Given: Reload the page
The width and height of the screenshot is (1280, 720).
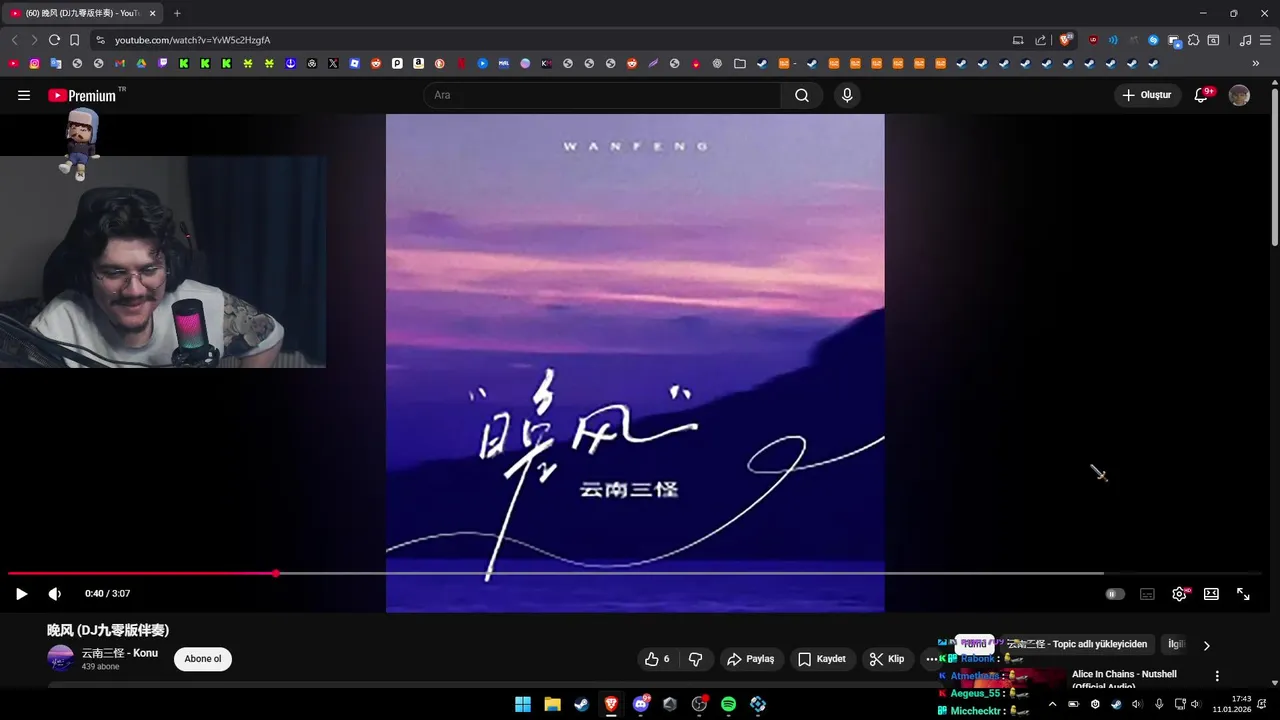Looking at the screenshot, I should click(x=54, y=40).
